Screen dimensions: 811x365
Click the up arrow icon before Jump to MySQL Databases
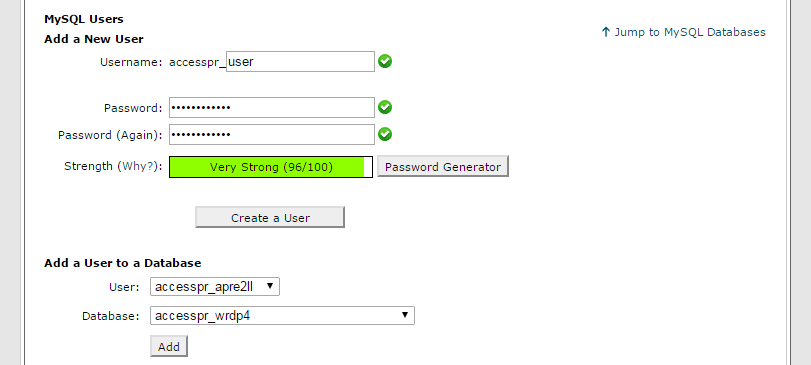[x=606, y=32]
